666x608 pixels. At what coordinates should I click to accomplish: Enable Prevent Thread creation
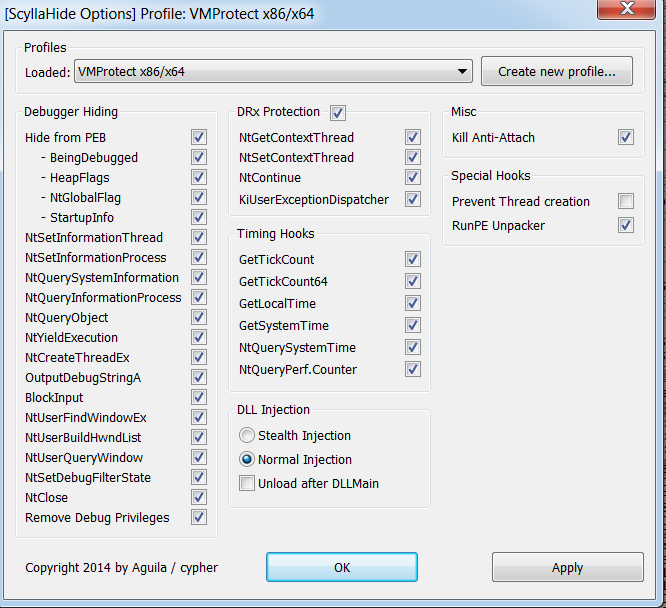[x=626, y=201]
